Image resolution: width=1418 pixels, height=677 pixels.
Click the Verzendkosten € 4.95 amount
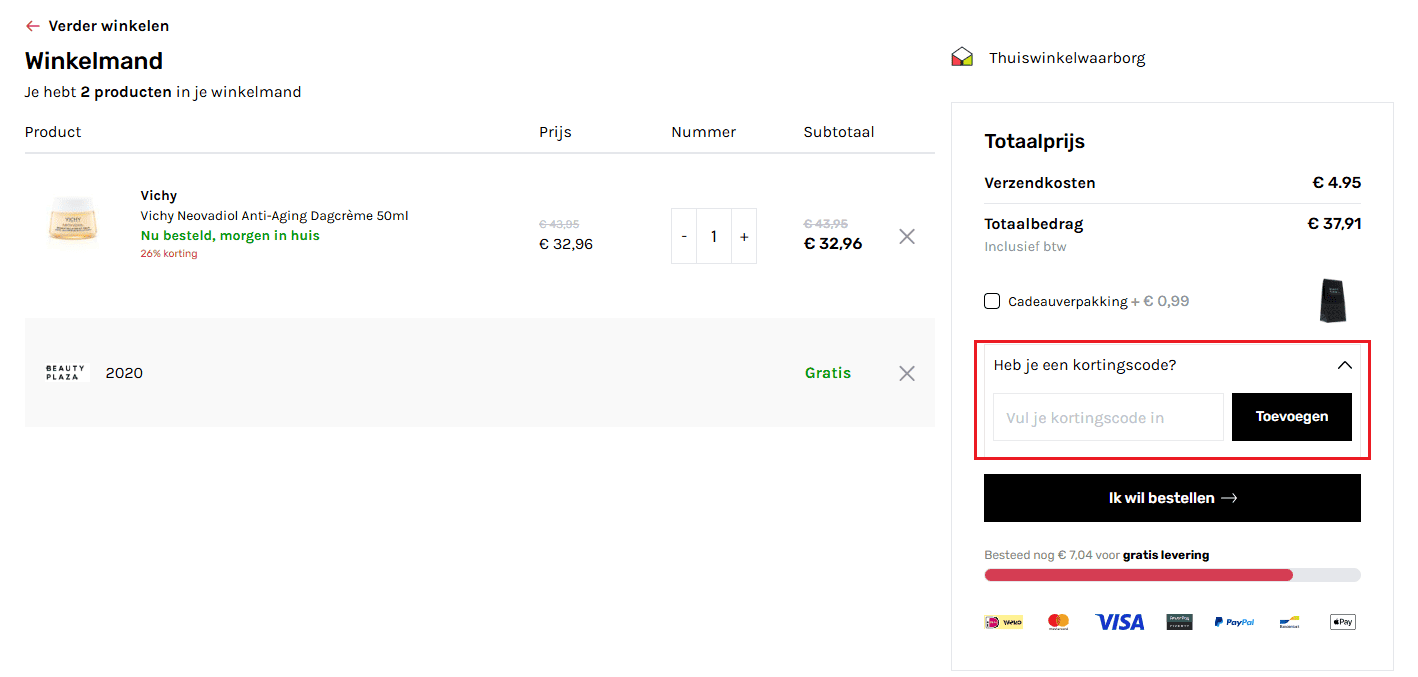(x=1336, y=183)
